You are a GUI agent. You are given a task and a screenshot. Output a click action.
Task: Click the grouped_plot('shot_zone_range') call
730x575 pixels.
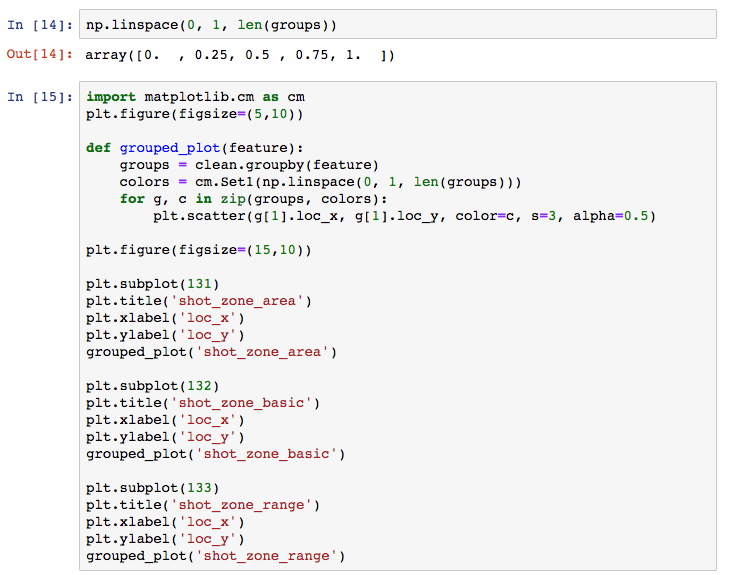coord(215,556)
